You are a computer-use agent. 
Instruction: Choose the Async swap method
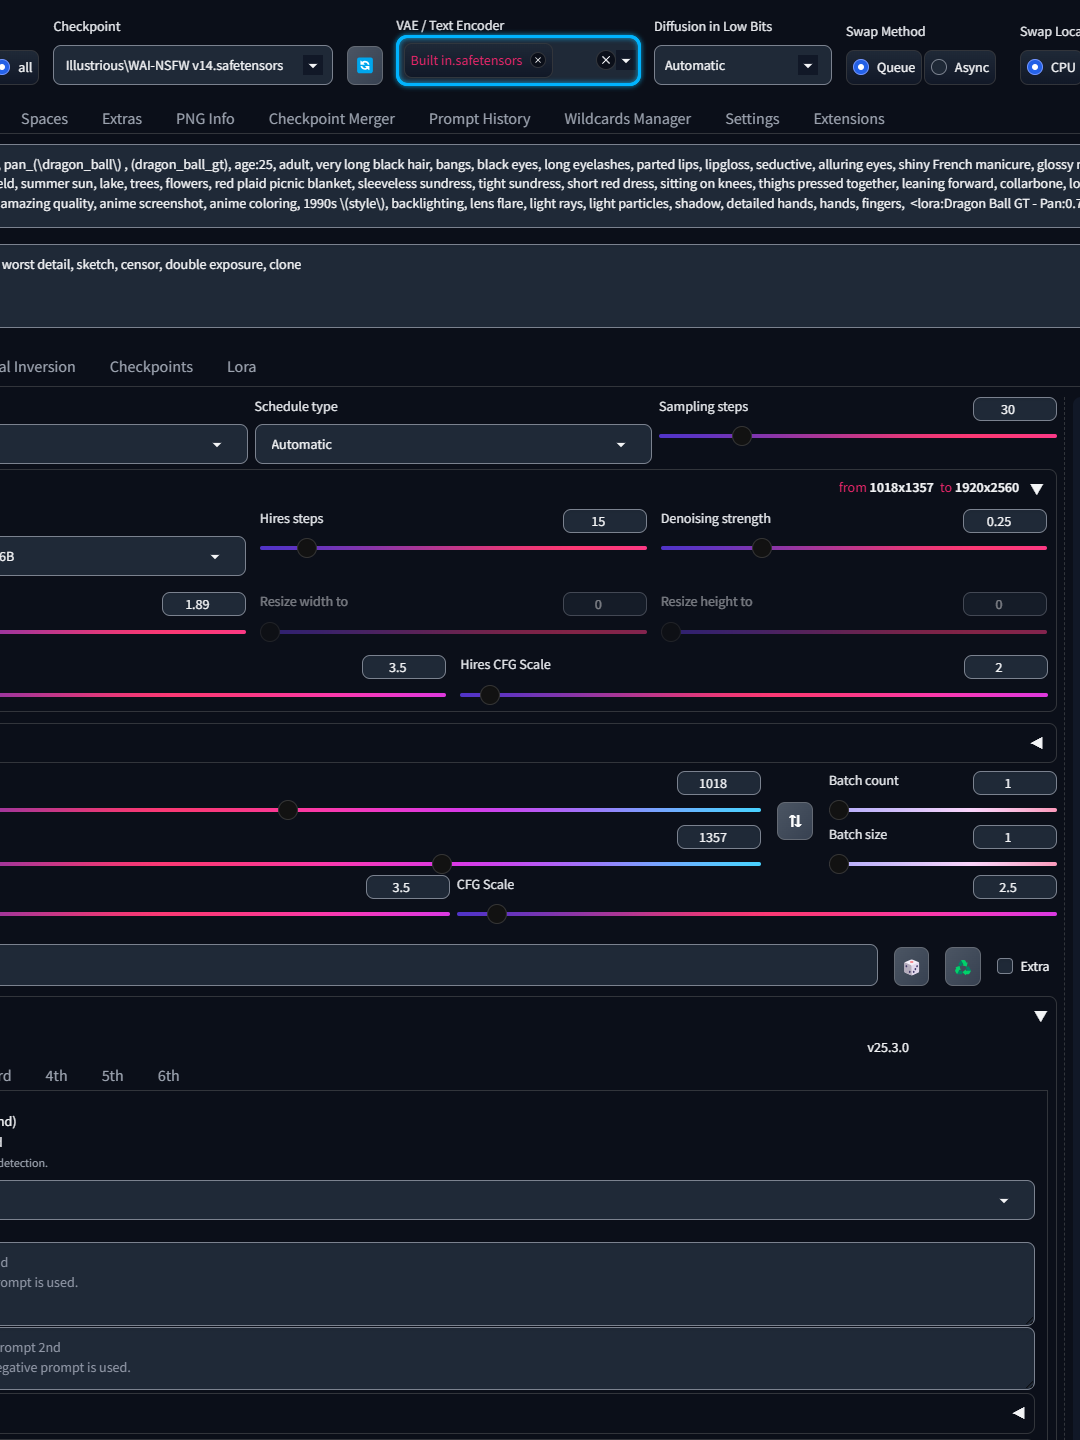tap(939, 67)
